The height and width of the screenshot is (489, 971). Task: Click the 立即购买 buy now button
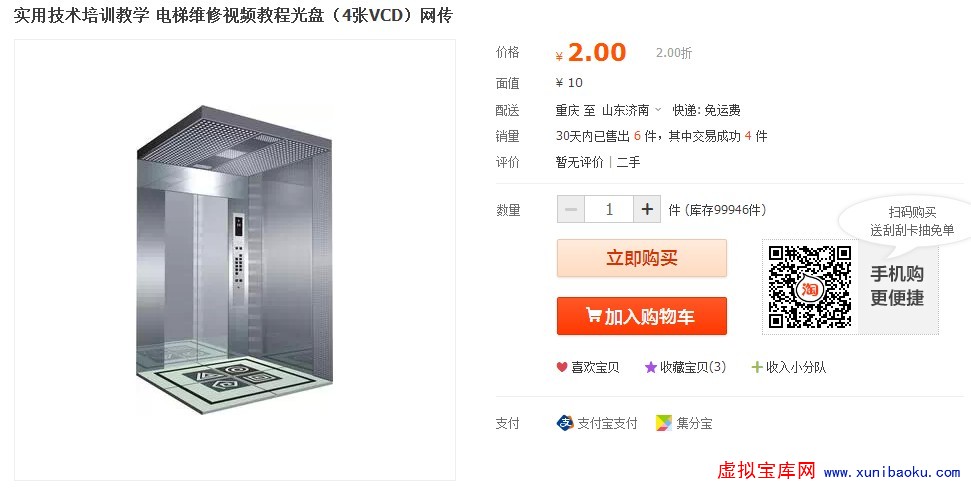click(x=642, y=257)
